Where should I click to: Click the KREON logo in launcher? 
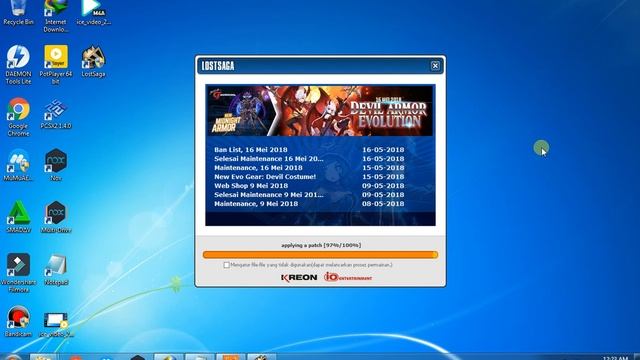click(x=299, y=278)
